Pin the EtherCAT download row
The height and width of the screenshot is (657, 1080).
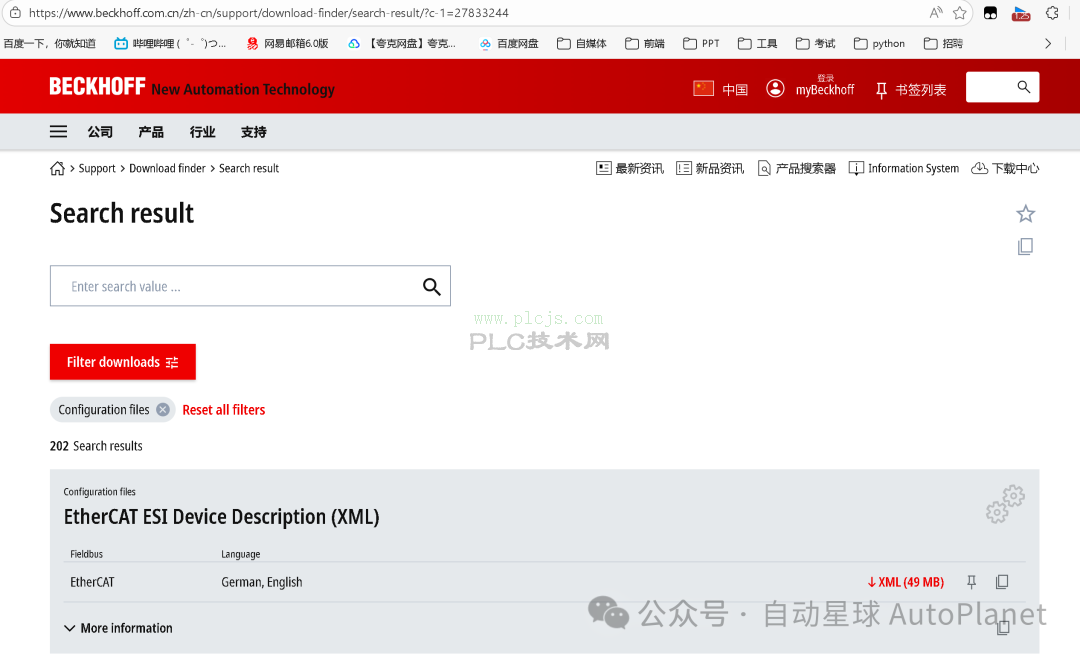[972, 582]
